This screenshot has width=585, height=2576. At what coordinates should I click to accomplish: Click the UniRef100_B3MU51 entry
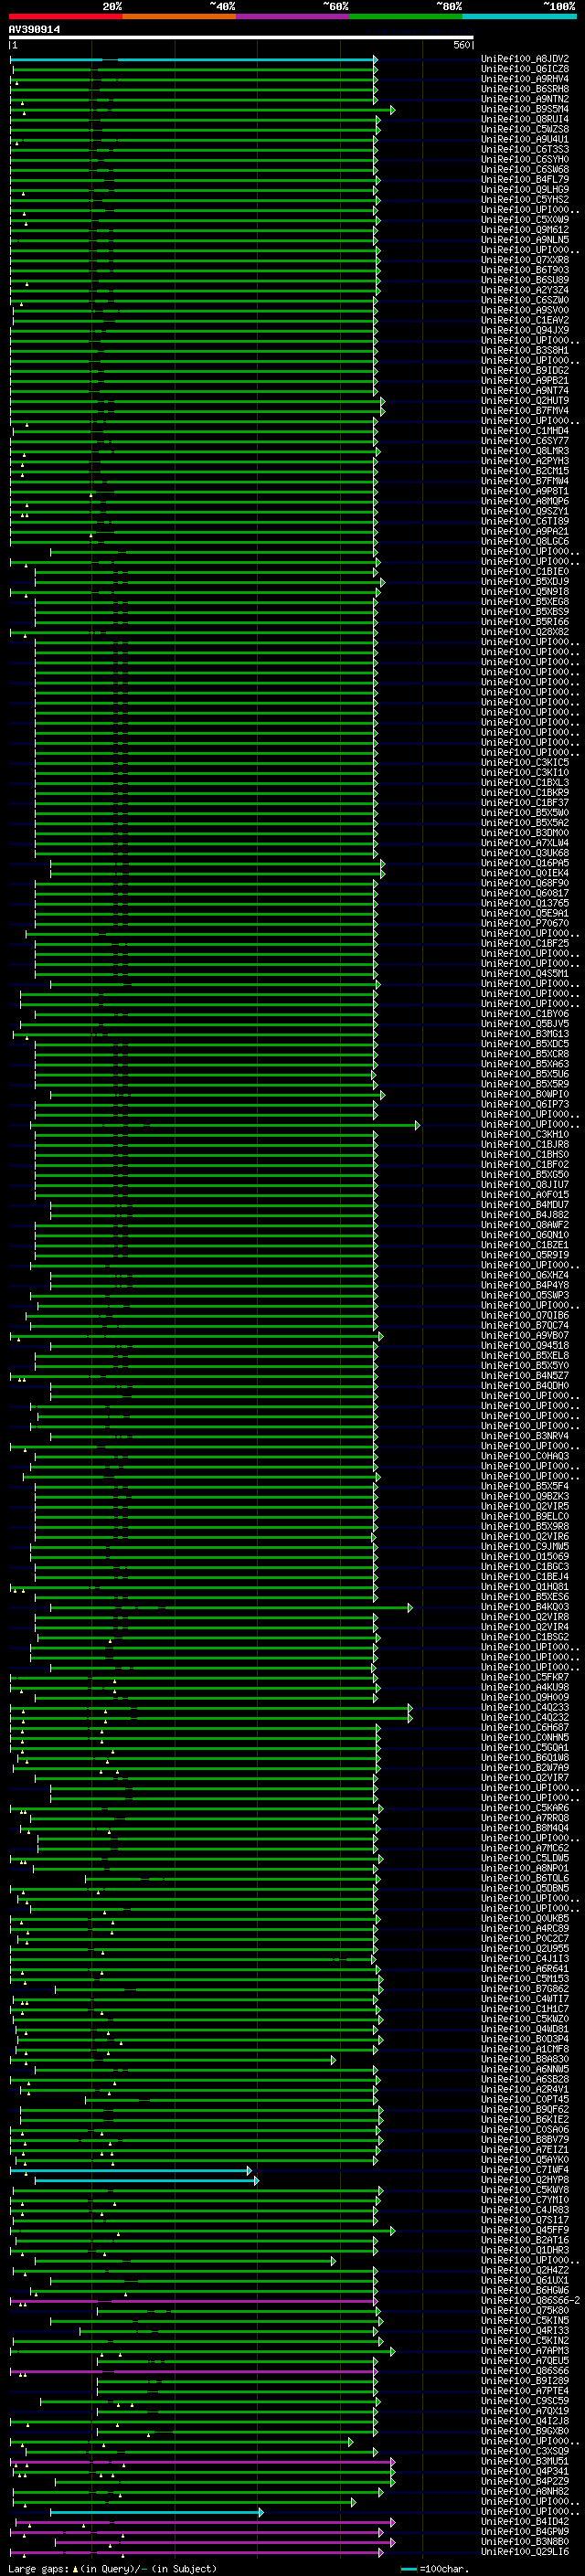[524, 2461]
